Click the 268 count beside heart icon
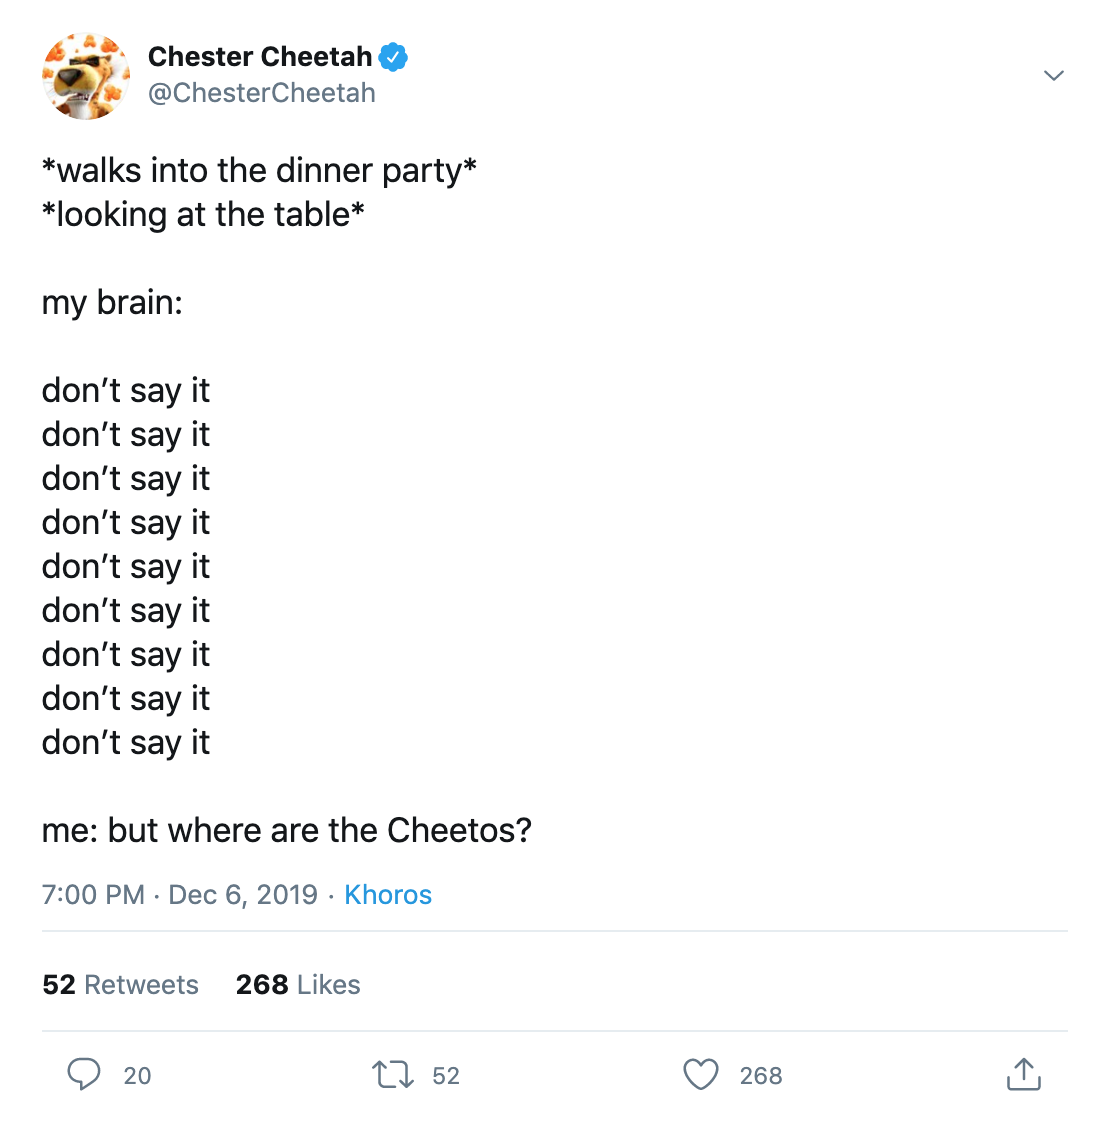 [761, 1076]
